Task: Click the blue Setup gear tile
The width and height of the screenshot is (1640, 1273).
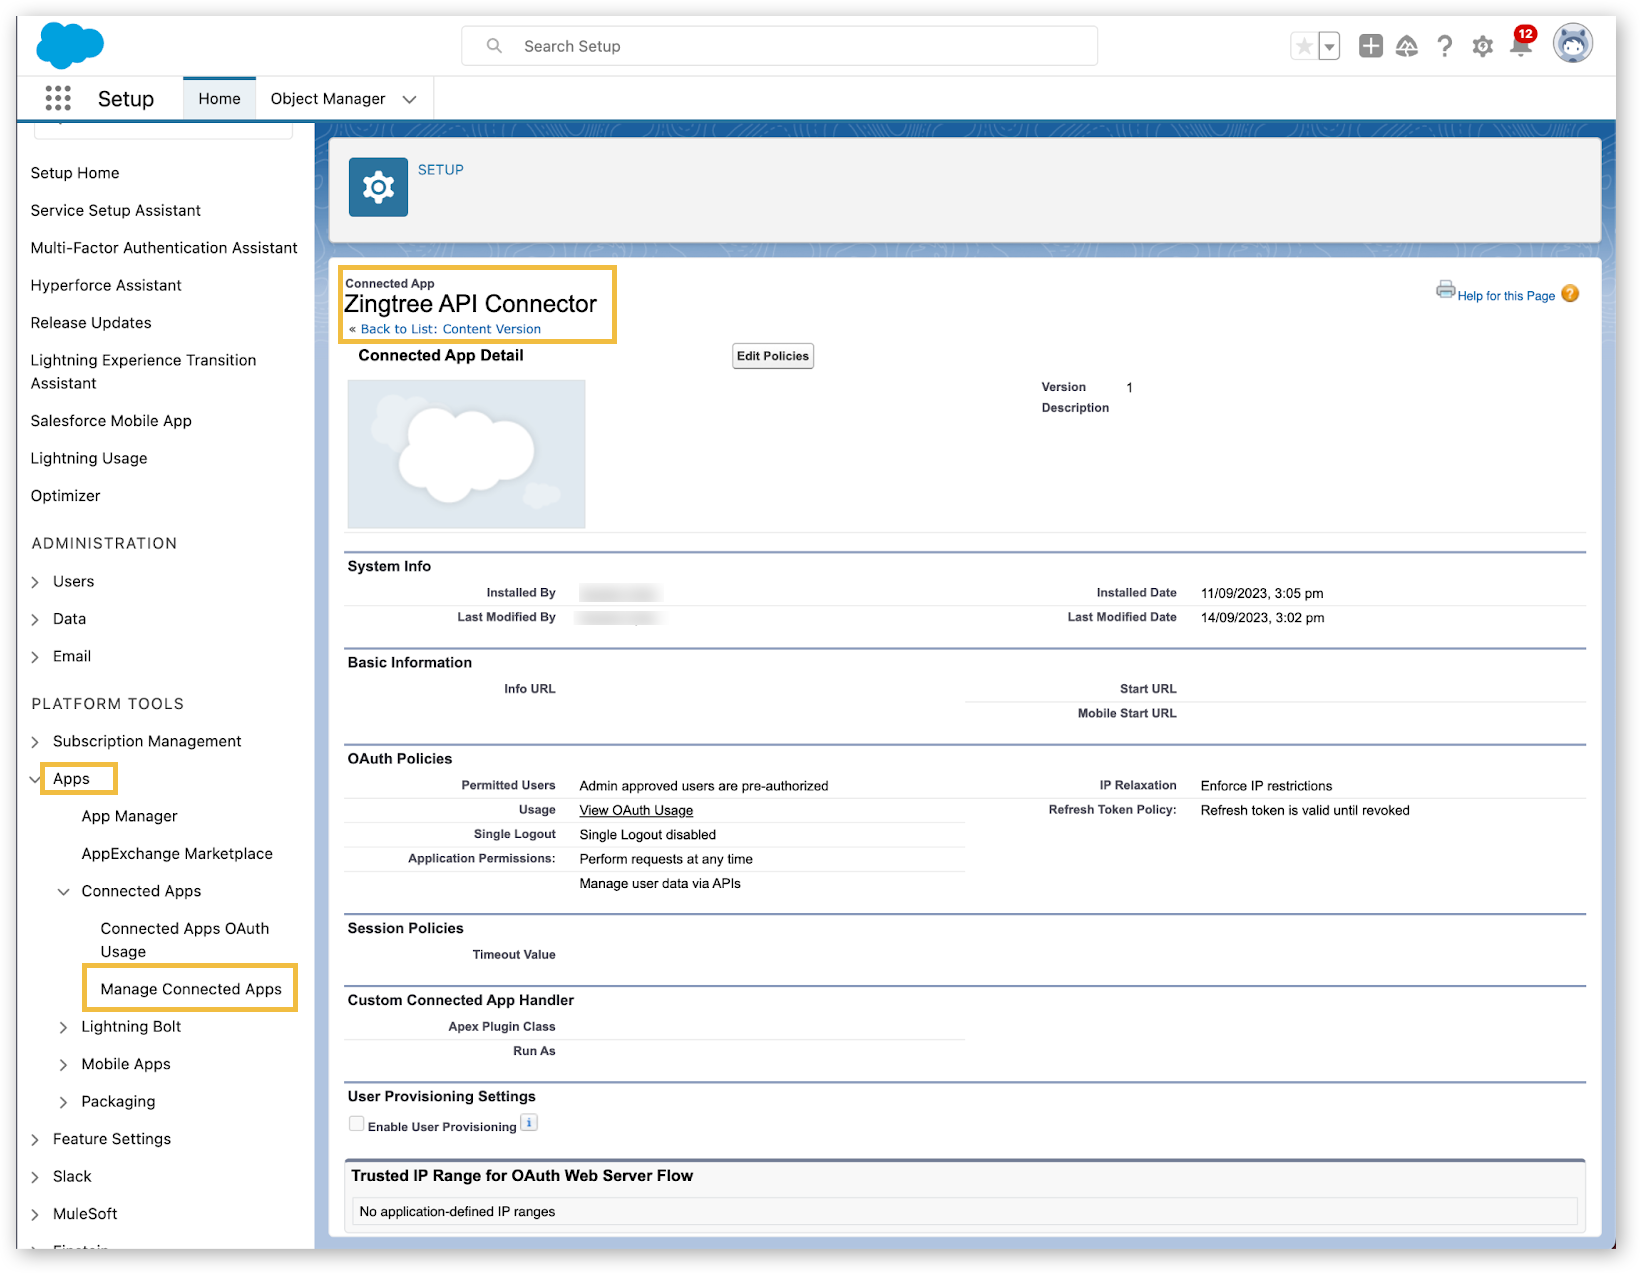Action: pyautogui.click(x=378, y=187)
